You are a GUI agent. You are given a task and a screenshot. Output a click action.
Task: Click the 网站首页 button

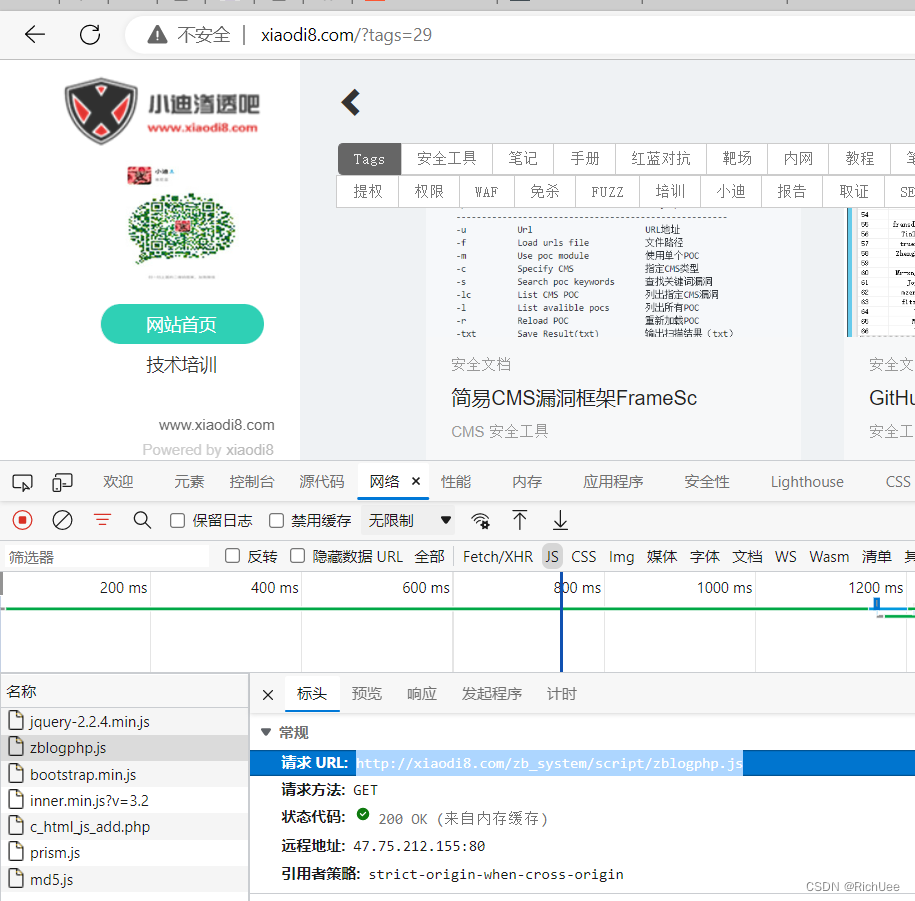click(x=181, y=323)
